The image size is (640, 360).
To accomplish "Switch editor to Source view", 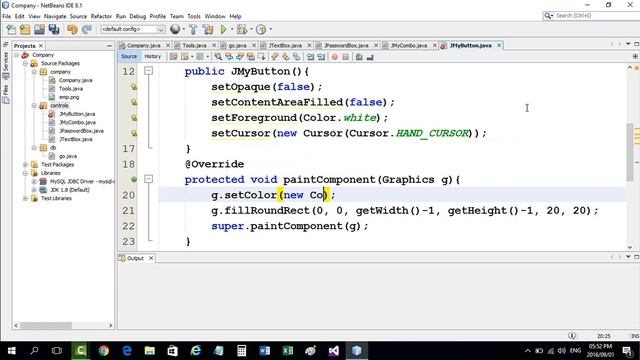I will [x=129, y=56].
